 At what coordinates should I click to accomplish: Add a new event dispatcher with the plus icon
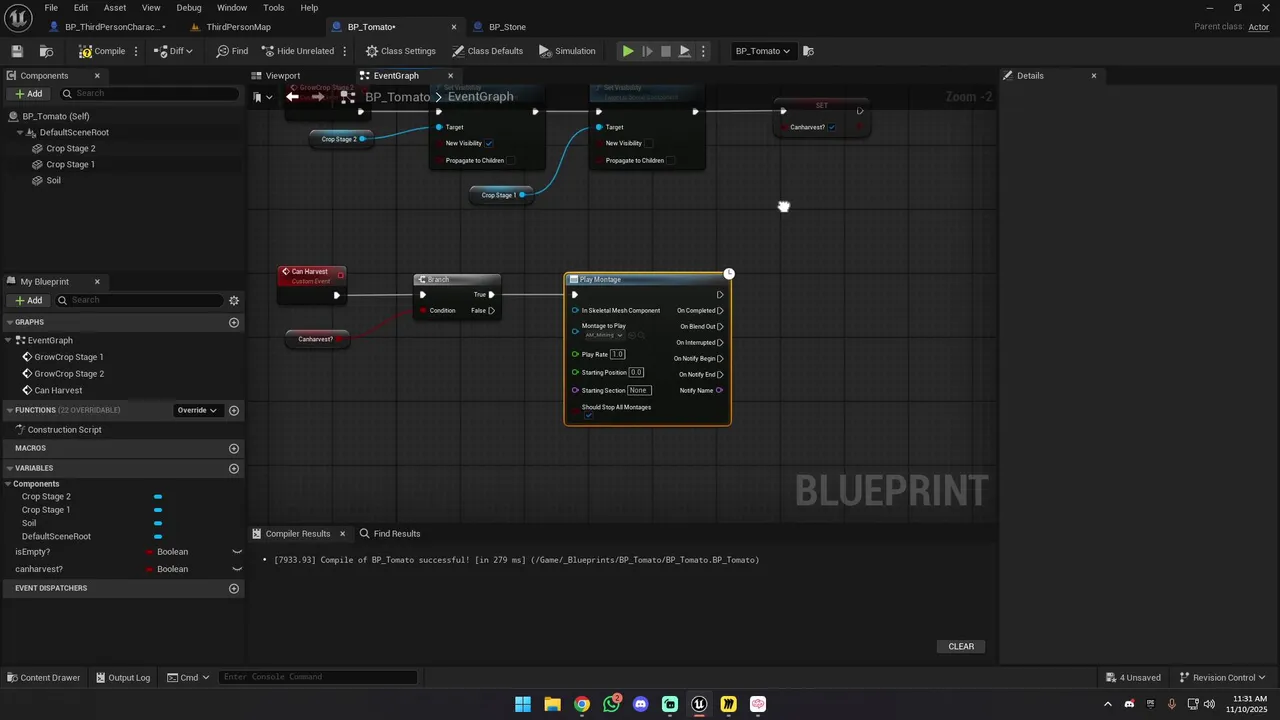tap(234, 588)
